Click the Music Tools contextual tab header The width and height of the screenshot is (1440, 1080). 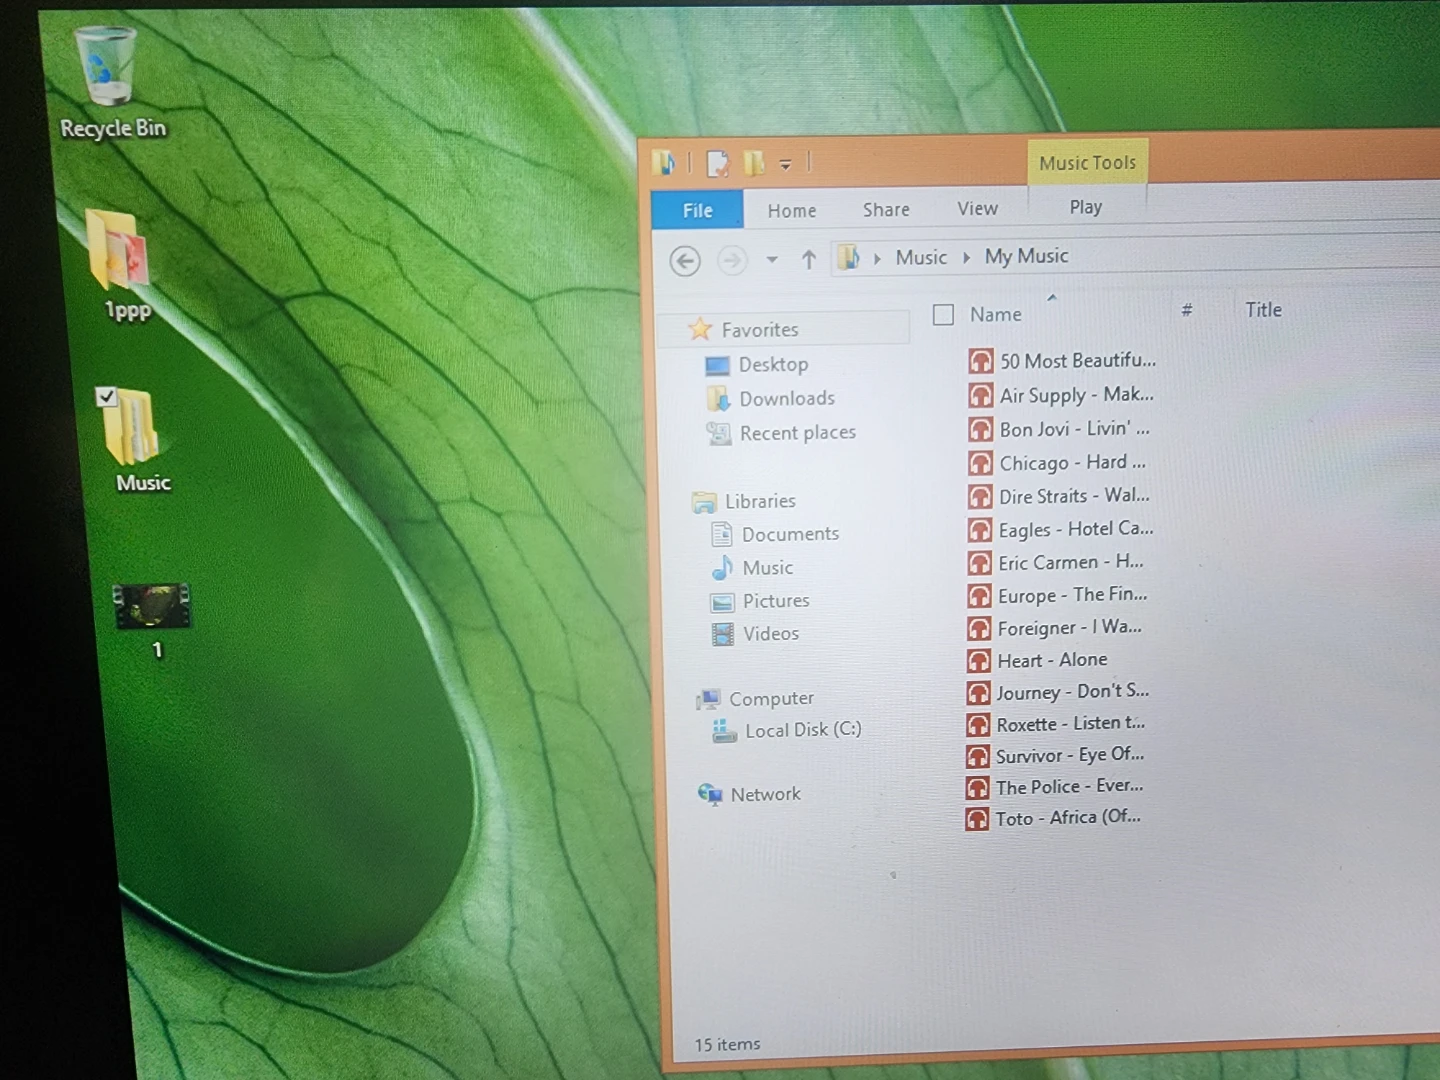(x=1087, y=162)
